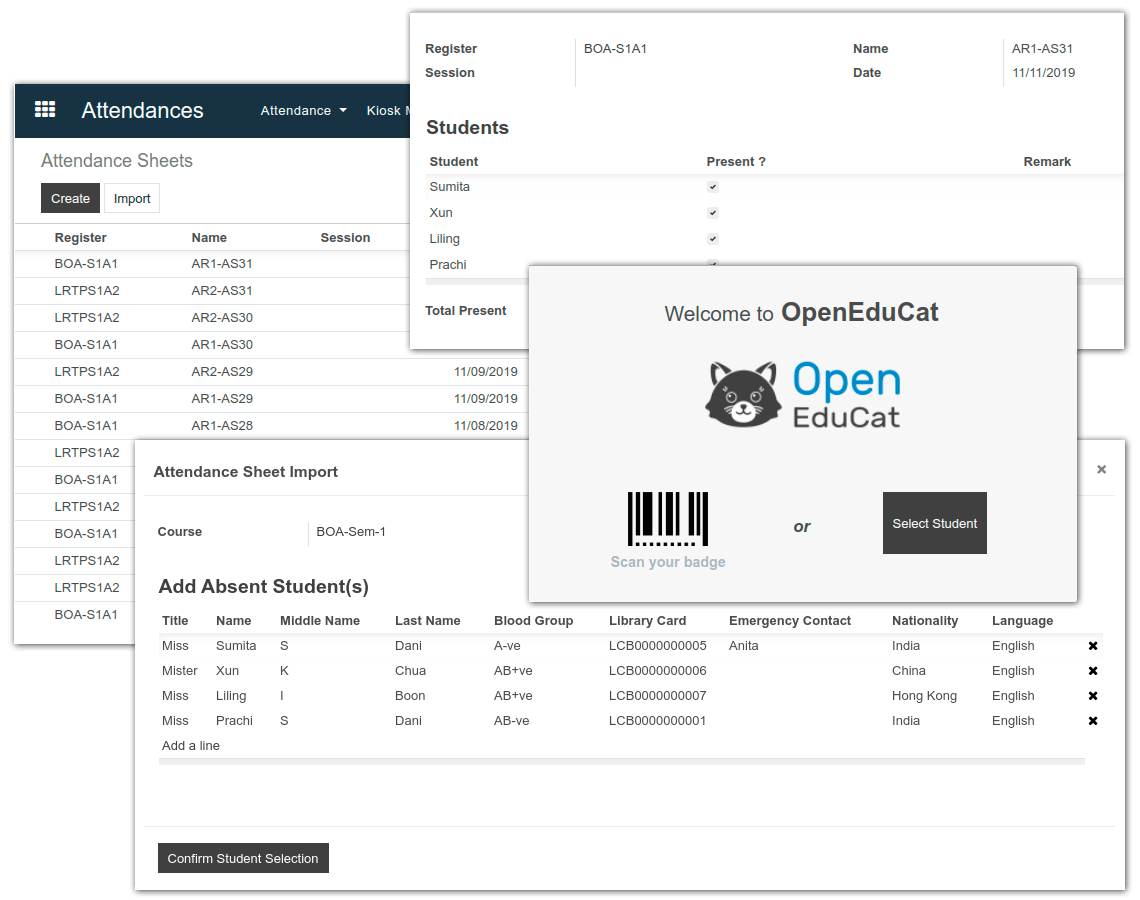The image size is (1140, 900).
Task: Select student Liling in Students list
Action: (444, 239)
